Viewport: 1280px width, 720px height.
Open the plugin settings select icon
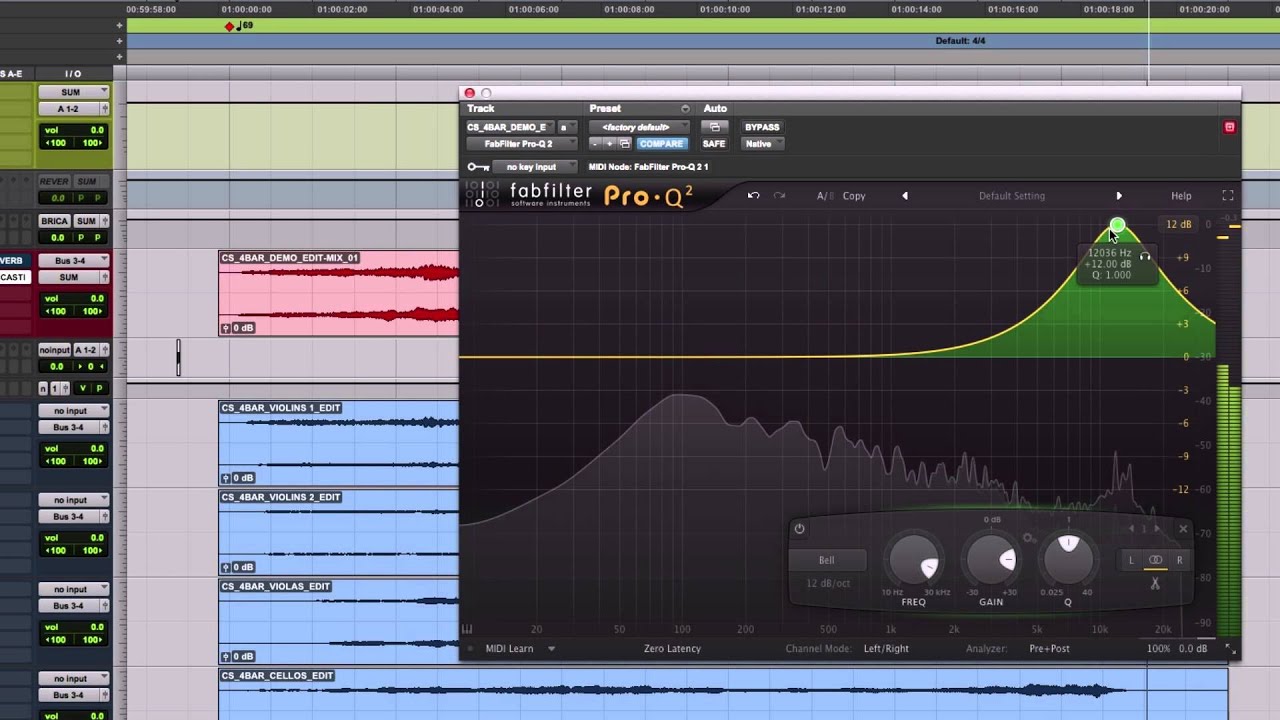click(x=625, y=144)
